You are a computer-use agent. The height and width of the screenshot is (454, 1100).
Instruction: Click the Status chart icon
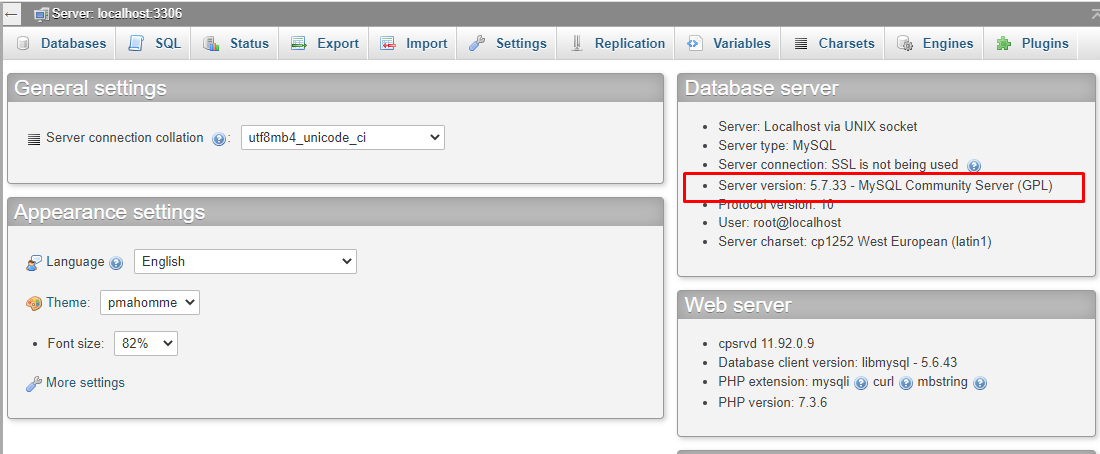click(211, 44)
